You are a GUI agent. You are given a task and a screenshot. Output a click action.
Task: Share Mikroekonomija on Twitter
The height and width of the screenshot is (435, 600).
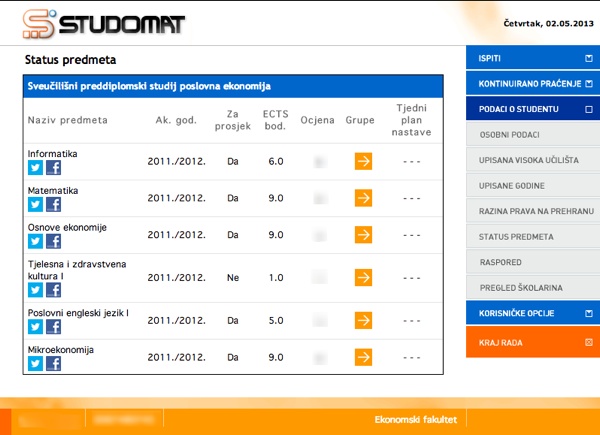click(x=35, y=363)
